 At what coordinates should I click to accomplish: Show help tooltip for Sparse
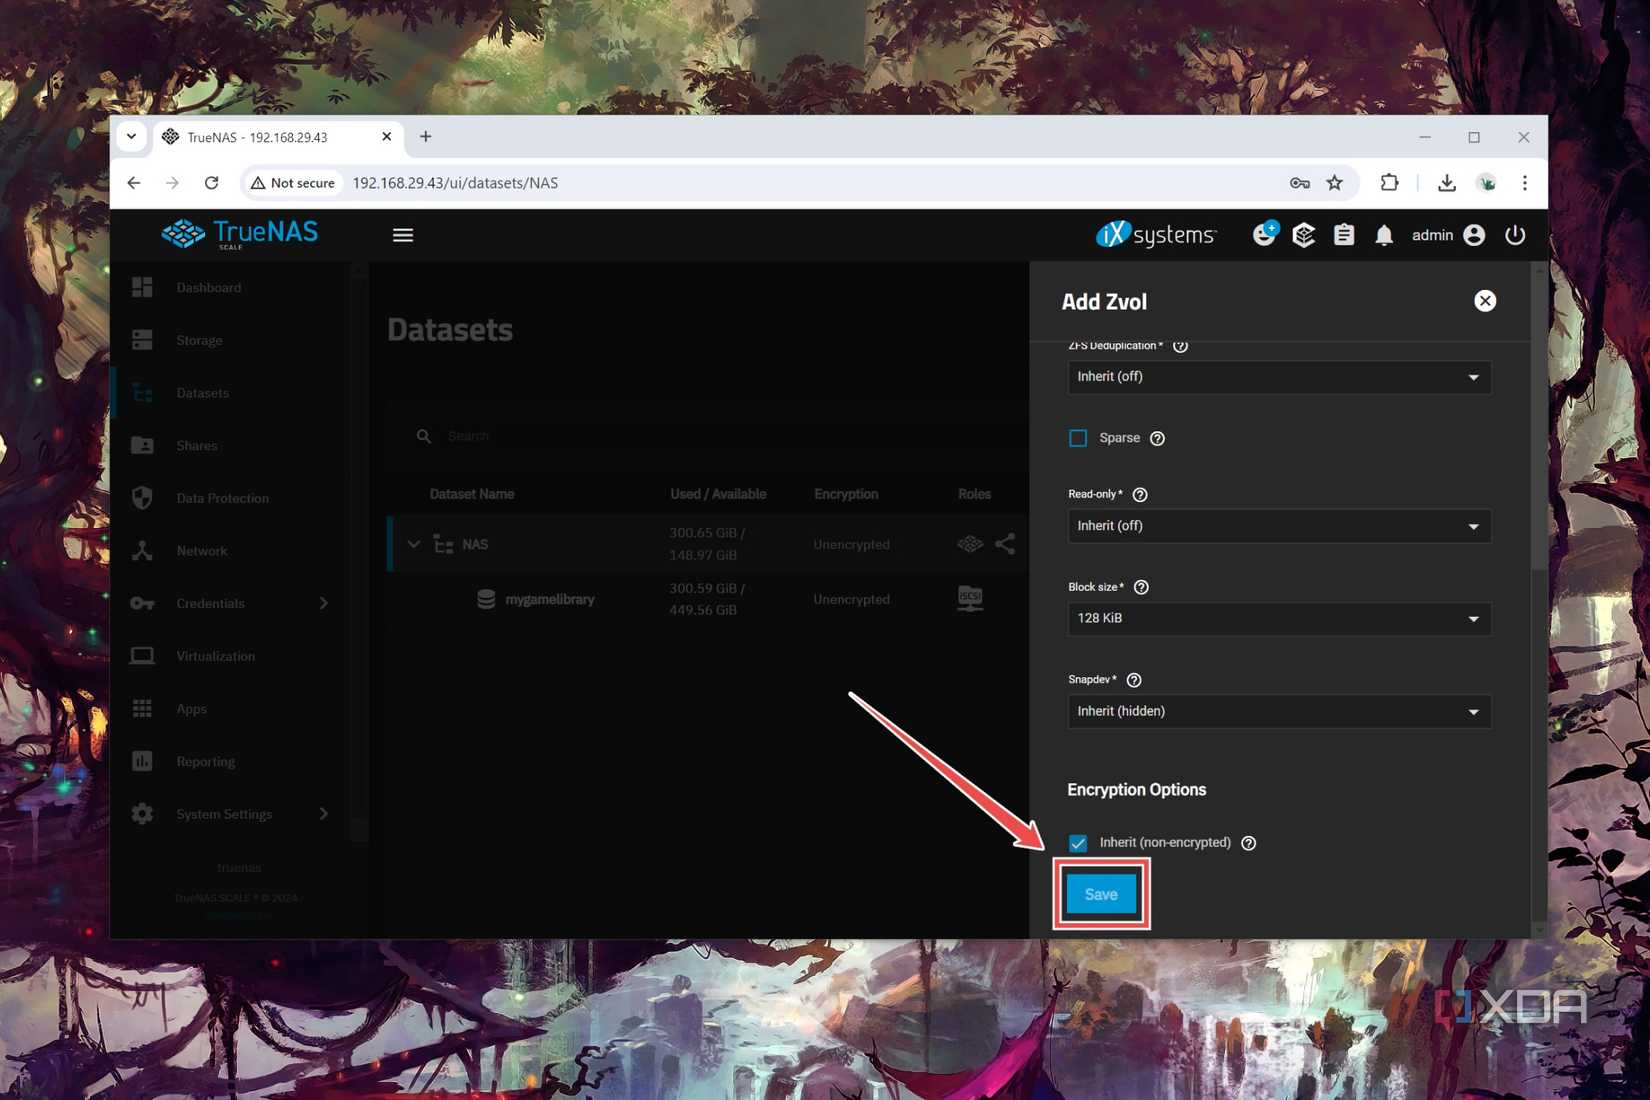click(1157, 438)
